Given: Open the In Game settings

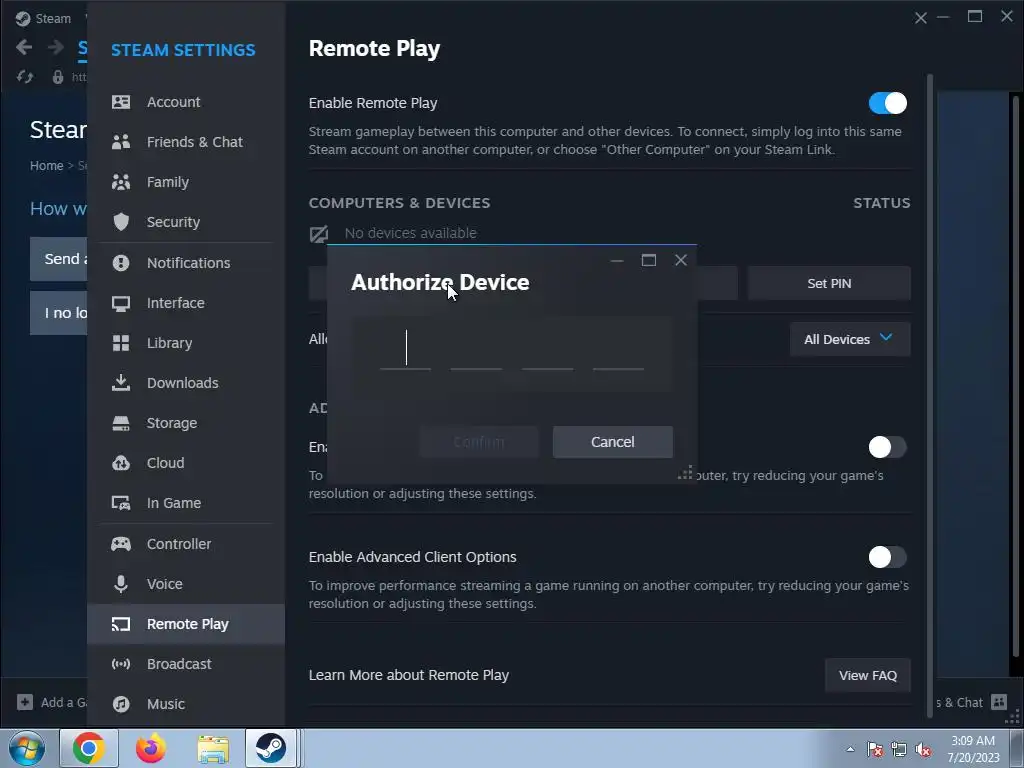Looking at the screenshot, I should pyautogui.click(x=186, y=503).
